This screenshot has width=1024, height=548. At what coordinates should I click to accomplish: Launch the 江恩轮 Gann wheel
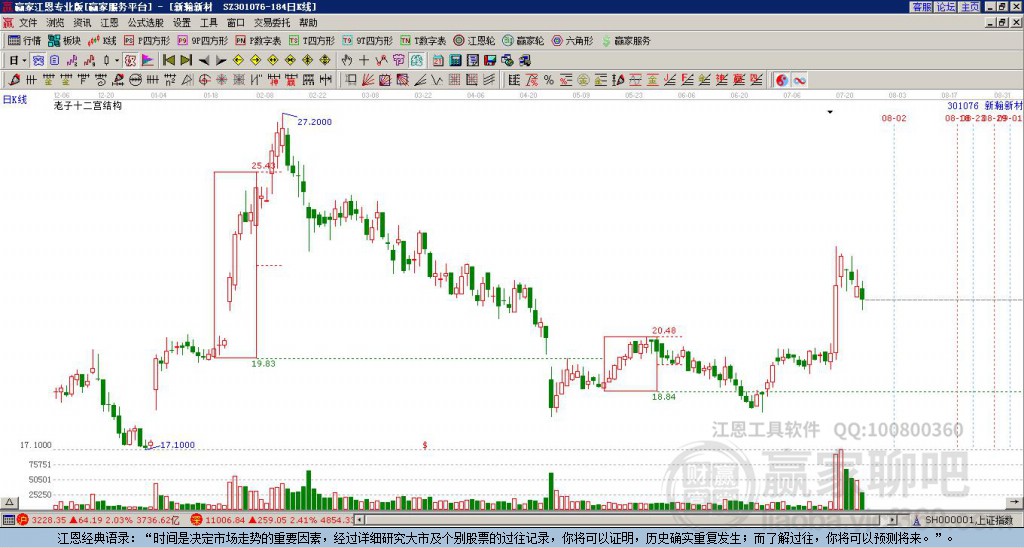click(474, 40)
